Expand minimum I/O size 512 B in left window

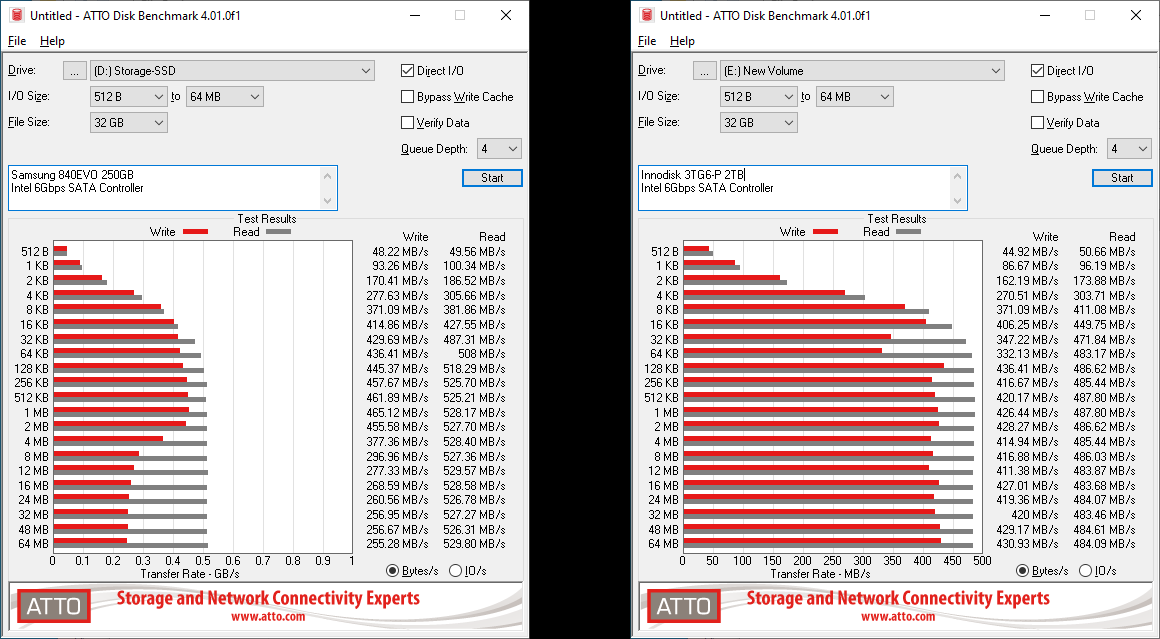[x=129, y=97]
